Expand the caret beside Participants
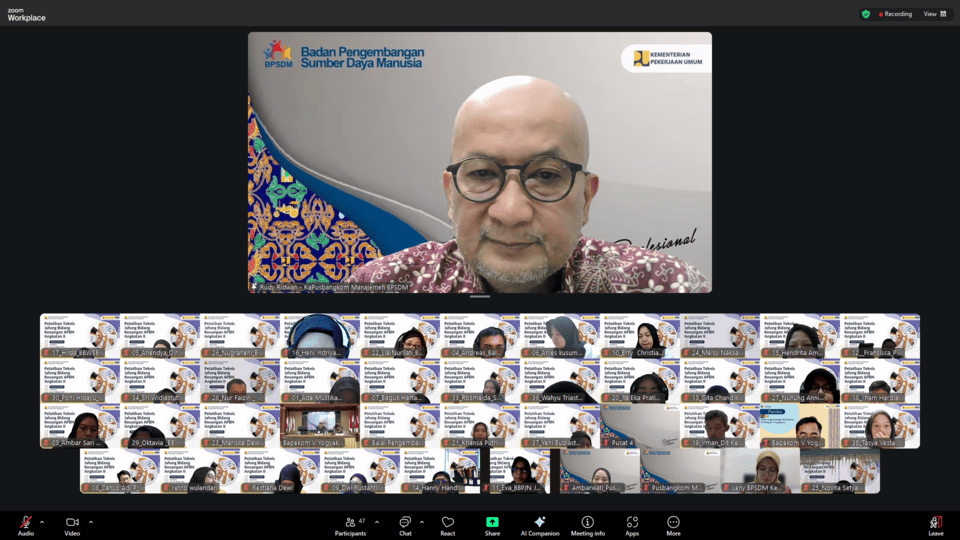The width and height of the screenshot is (960, 540). 377,521
